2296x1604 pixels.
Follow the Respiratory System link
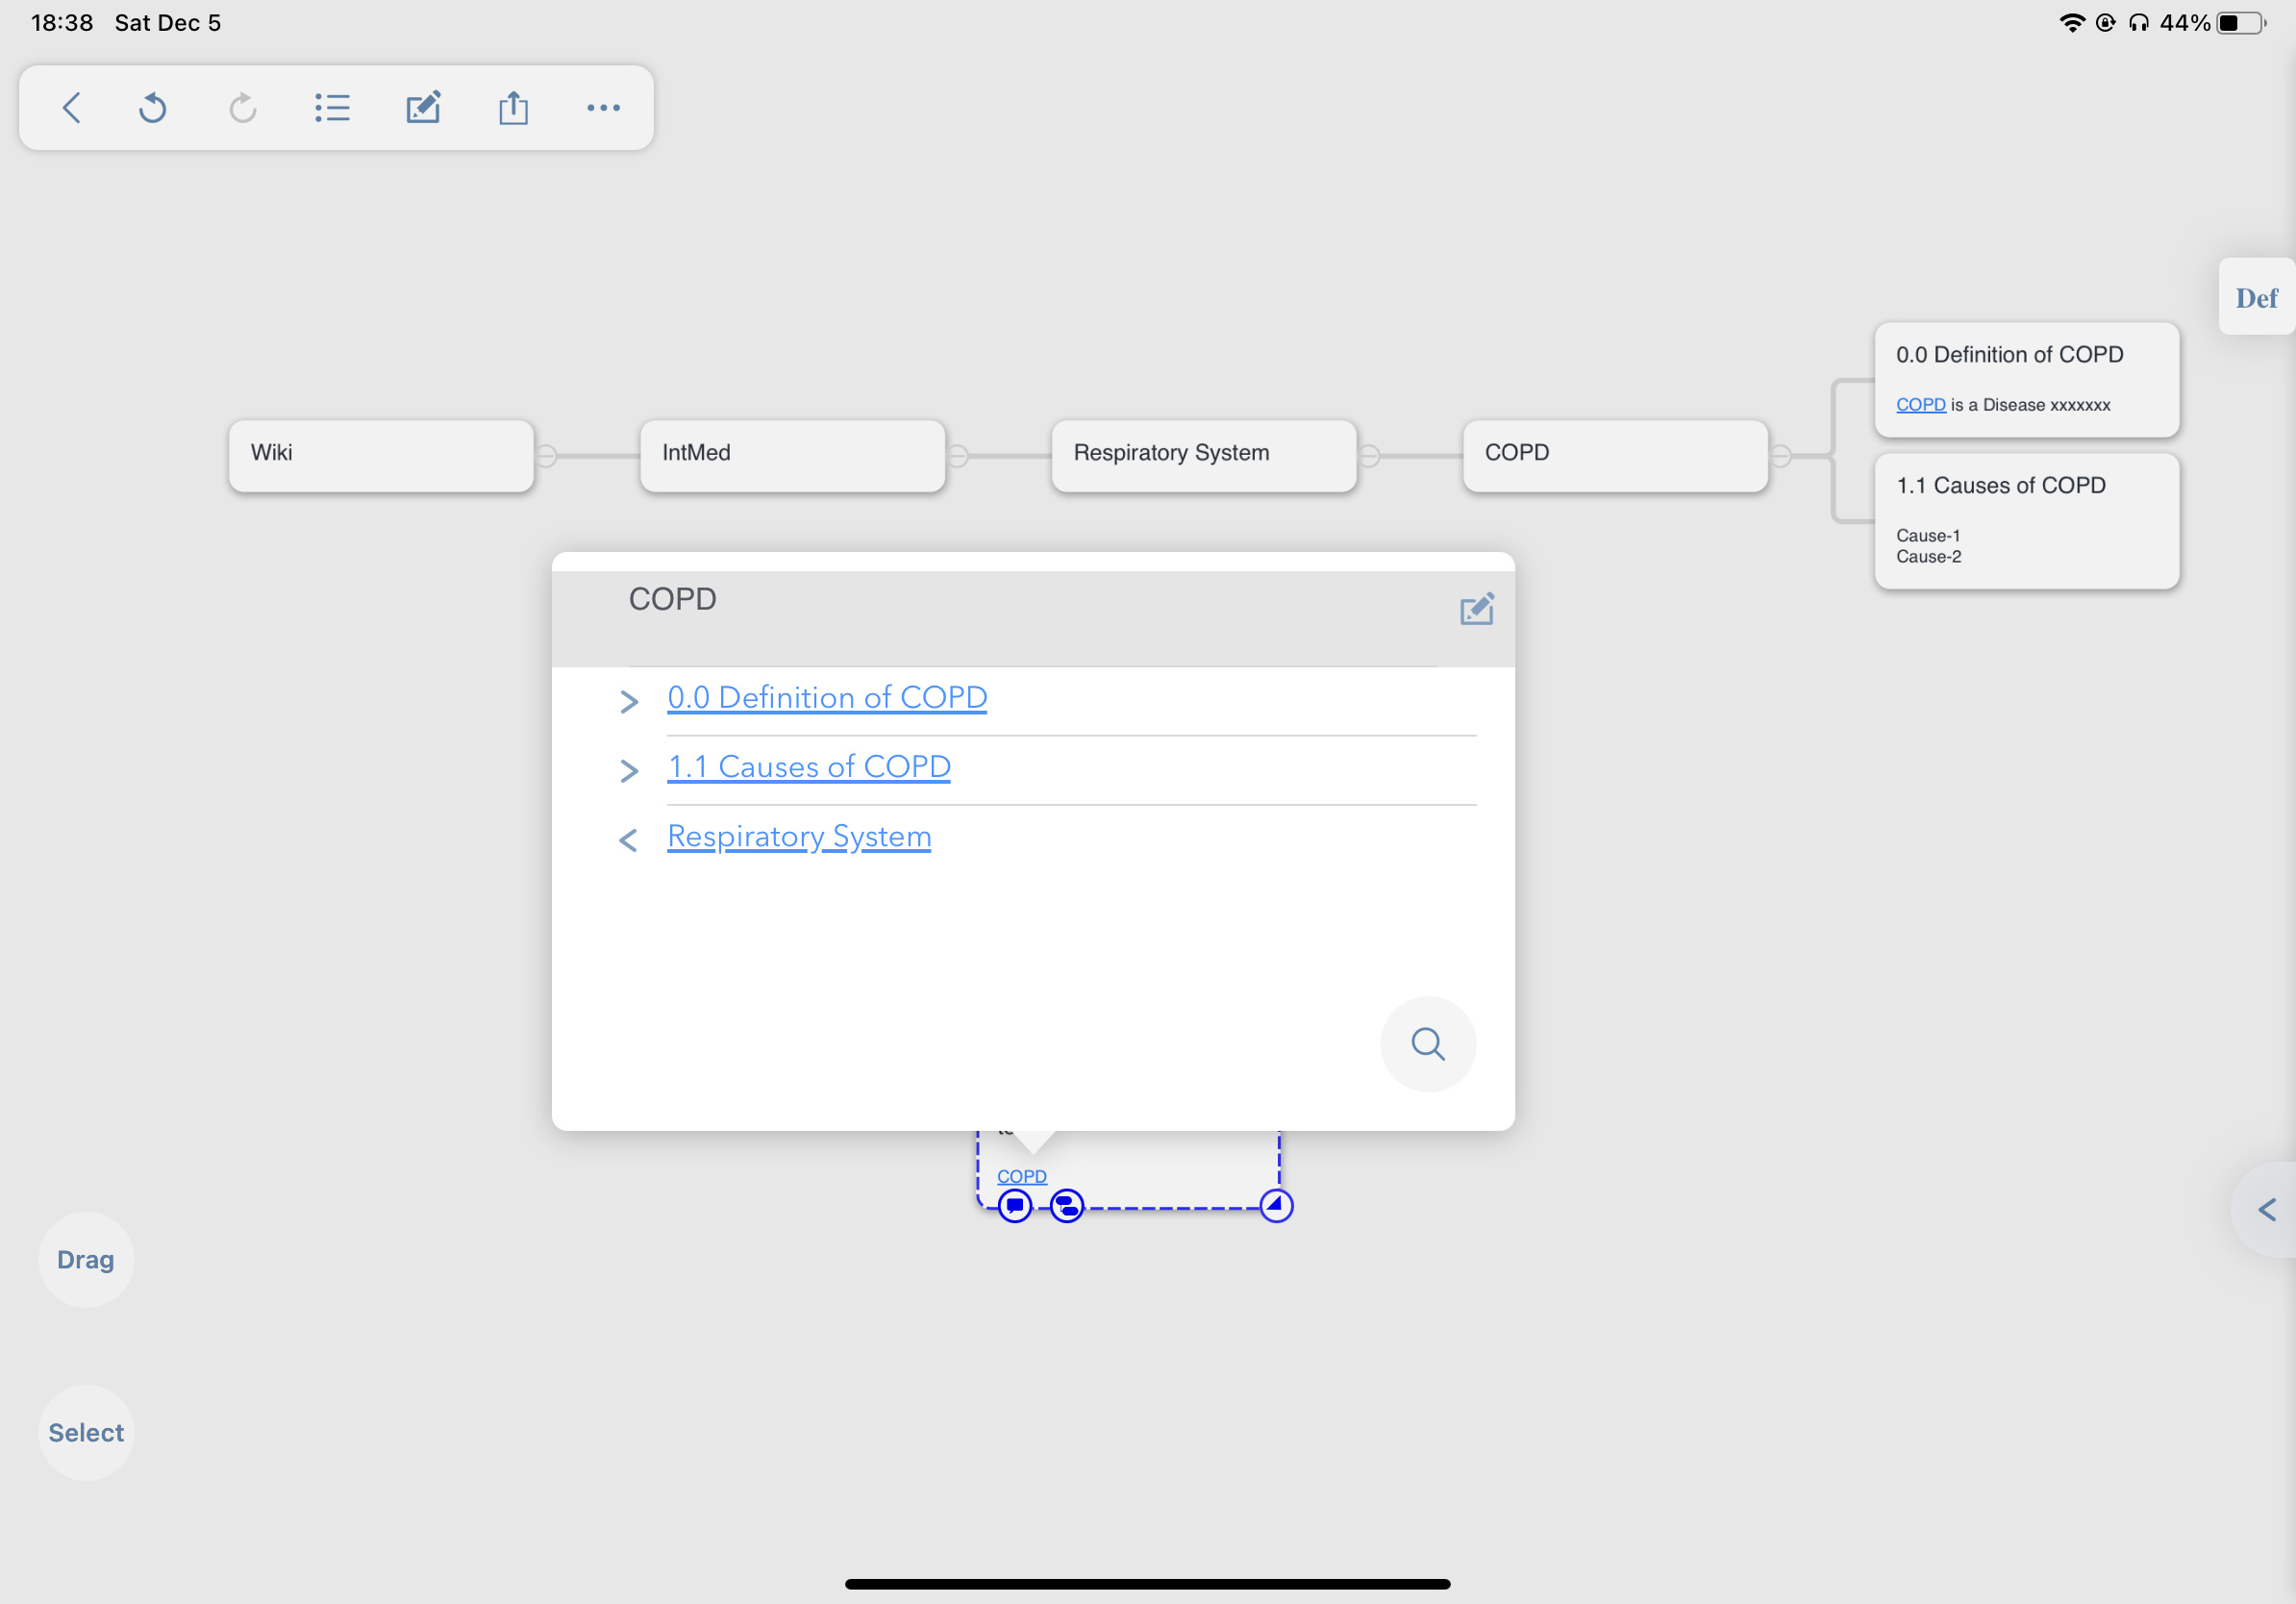[799, 836]
